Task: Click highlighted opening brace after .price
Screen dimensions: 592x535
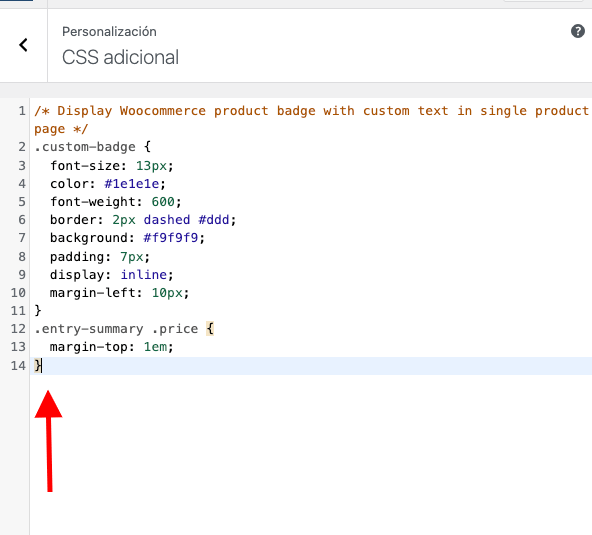Action: click(x=210, y=329)
